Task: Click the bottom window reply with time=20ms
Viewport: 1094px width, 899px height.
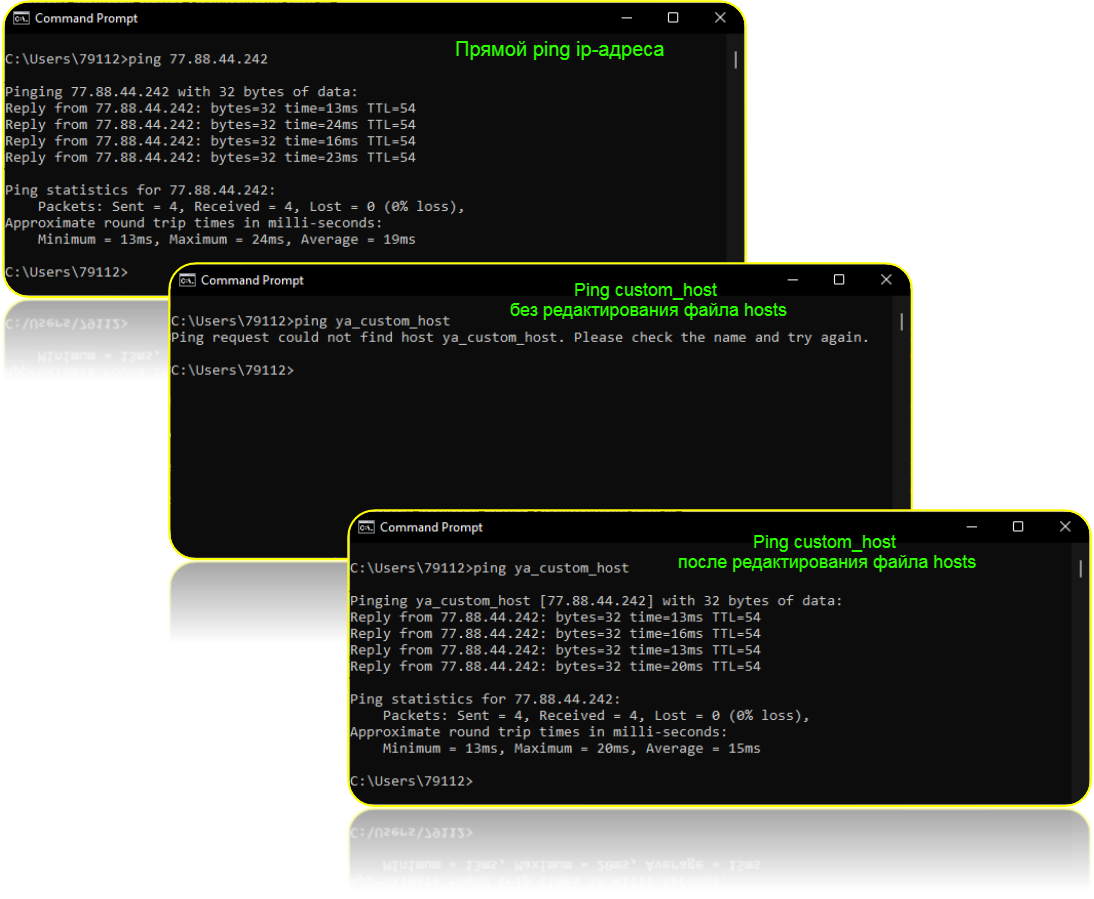Action: click(555, 667)
